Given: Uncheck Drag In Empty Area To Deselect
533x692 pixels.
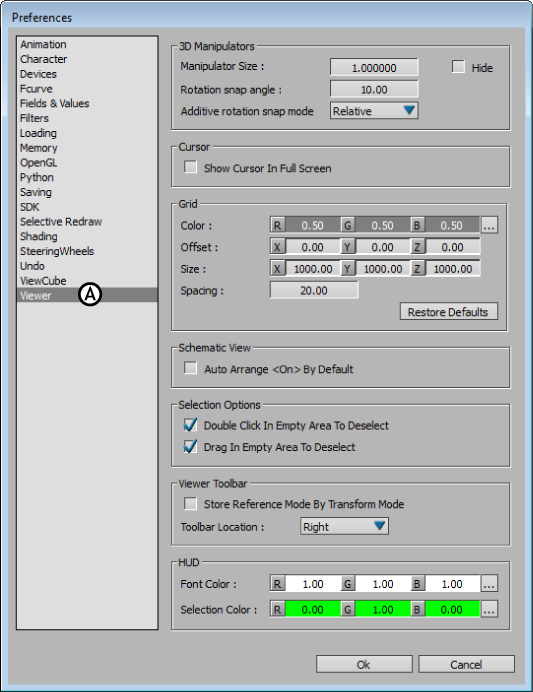Looking at the screenshot, I should [191, 447].
